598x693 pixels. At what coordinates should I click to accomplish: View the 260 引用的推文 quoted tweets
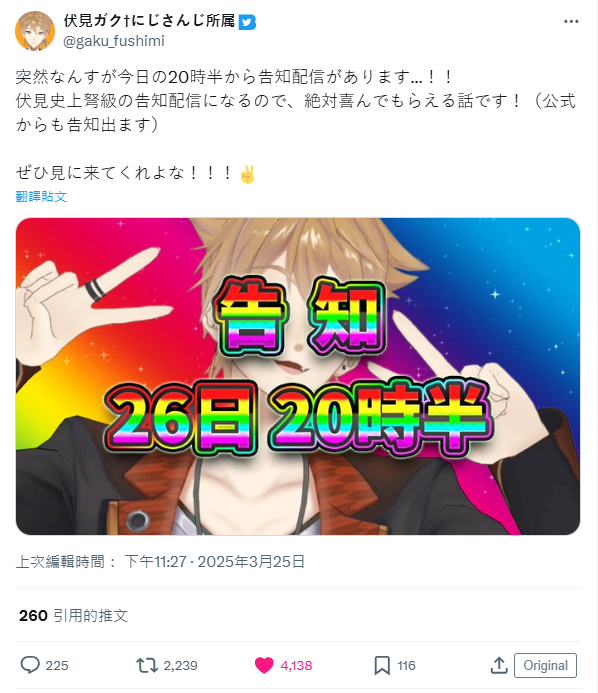point(73,615)
